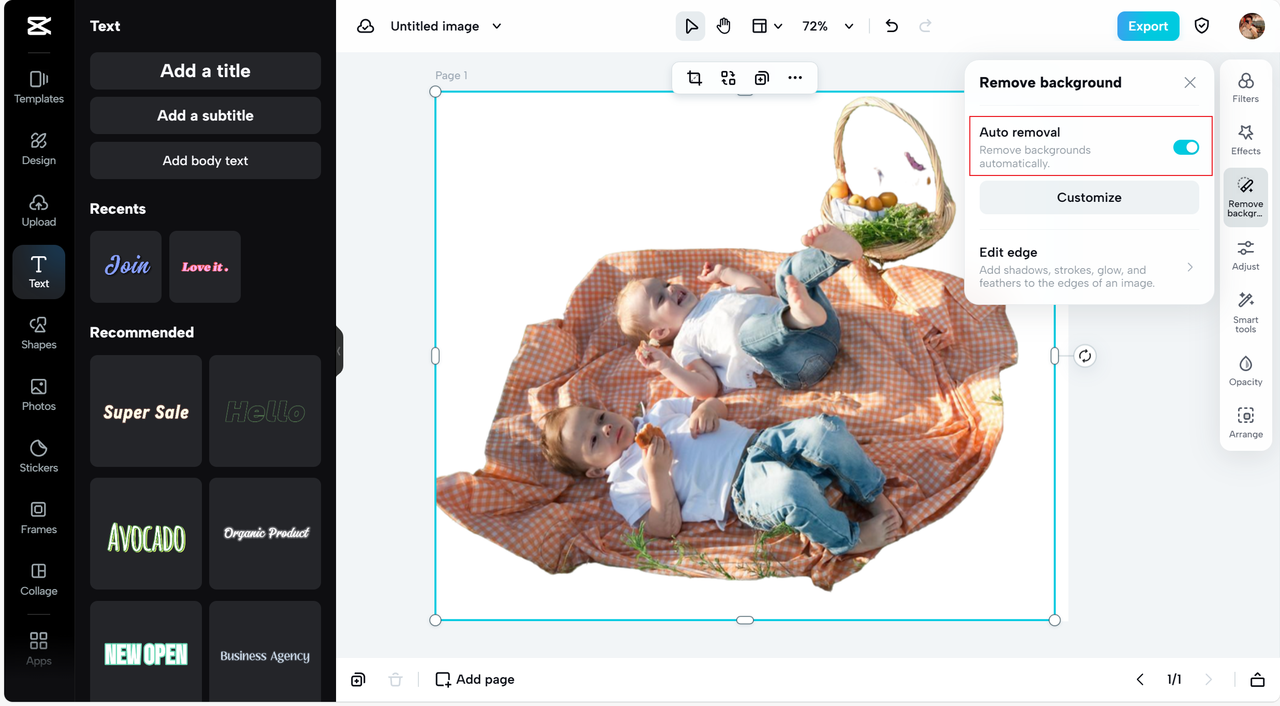Open the 72% zoom dropdown
The image size is (1280, 706).
click(828, 26)
